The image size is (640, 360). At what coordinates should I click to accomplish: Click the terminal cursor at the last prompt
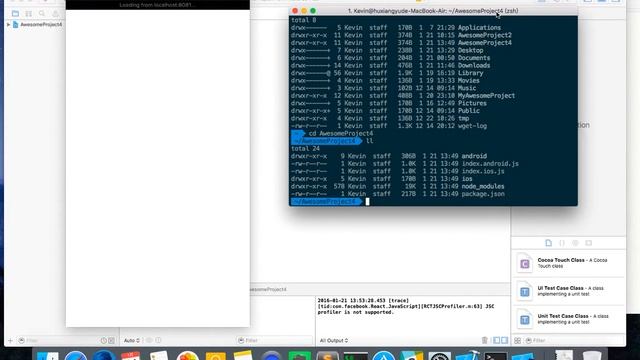(367, 201)
